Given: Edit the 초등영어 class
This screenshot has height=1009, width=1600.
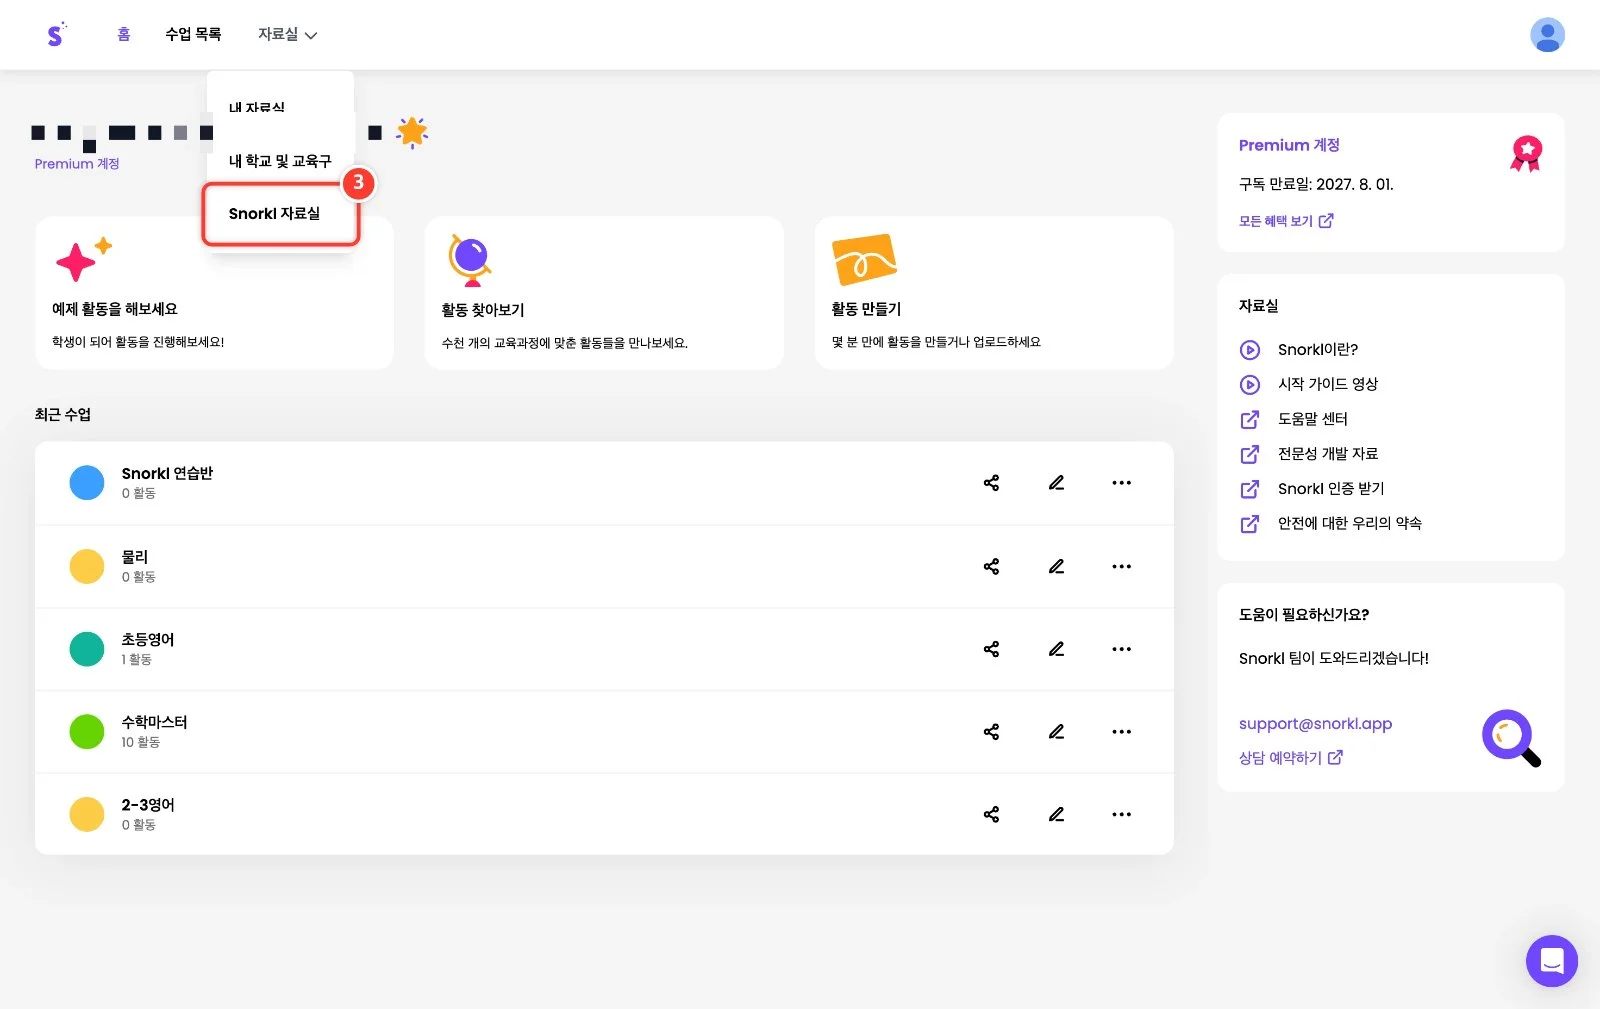Looking at the screenshot, I should pyautogui.click(x=1056, y=649).
